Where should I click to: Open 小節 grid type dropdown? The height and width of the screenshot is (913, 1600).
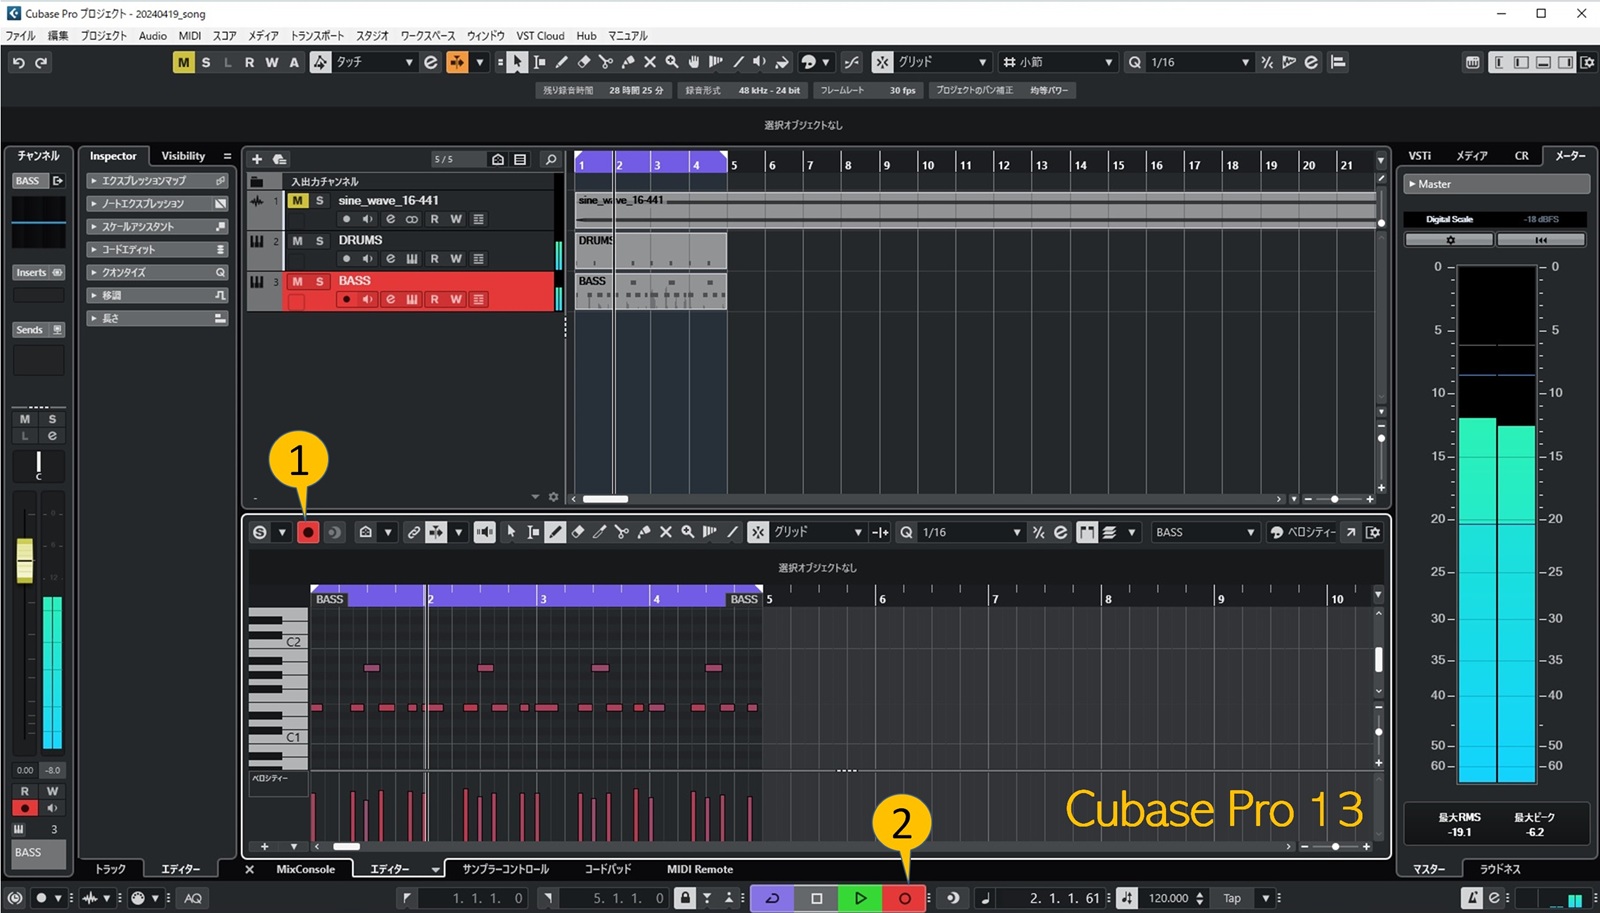tap(1059, 62)
